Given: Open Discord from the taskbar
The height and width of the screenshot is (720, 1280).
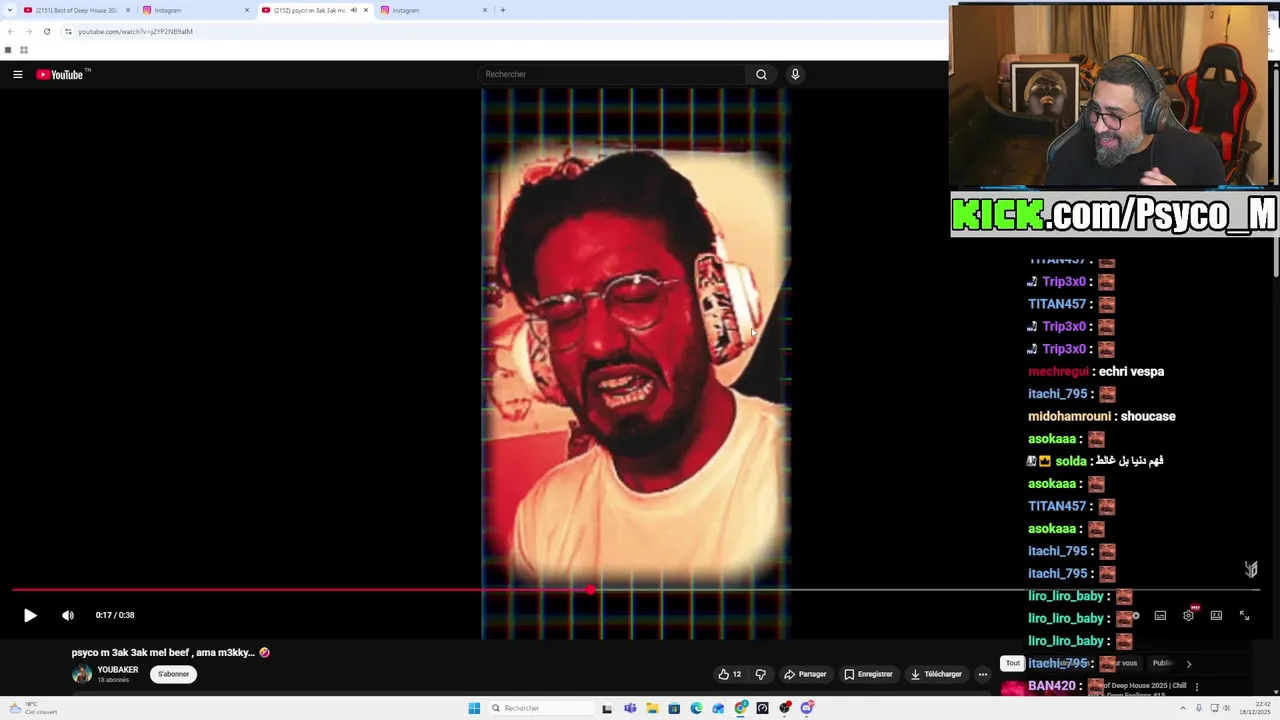Looking at the screenshot, I should coord(807,708).
